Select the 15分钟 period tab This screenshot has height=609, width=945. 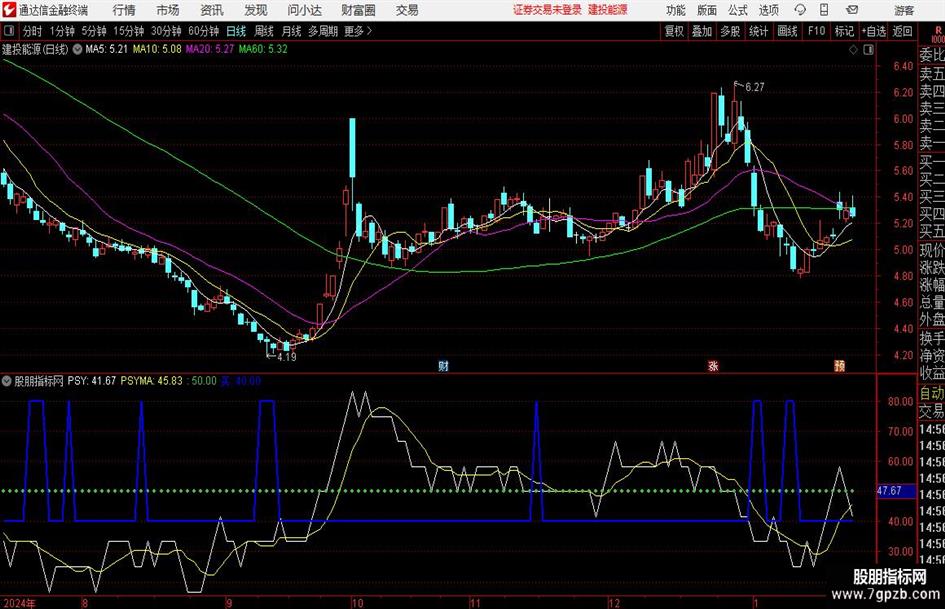[128, 31]
